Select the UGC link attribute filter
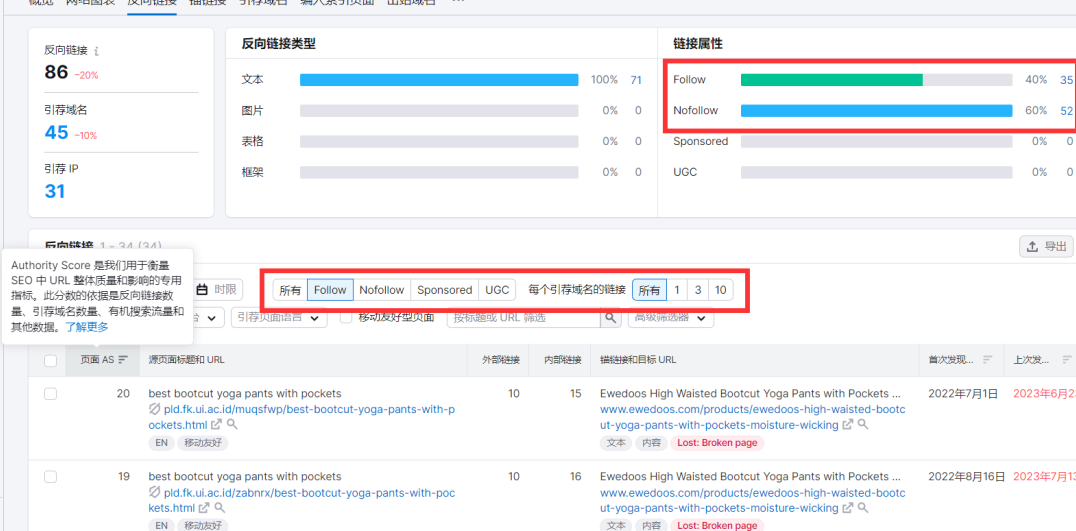Viewport: 1076px width, 531px height. pos(497,290)
